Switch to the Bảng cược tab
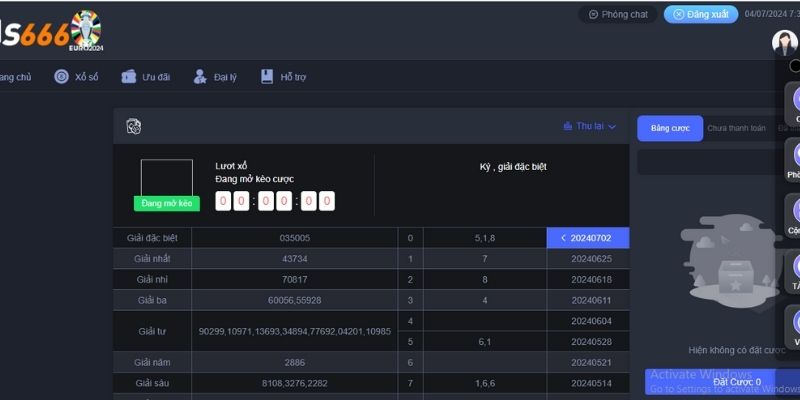The height and width of the screenshot is (400, 800). (670, 128)
